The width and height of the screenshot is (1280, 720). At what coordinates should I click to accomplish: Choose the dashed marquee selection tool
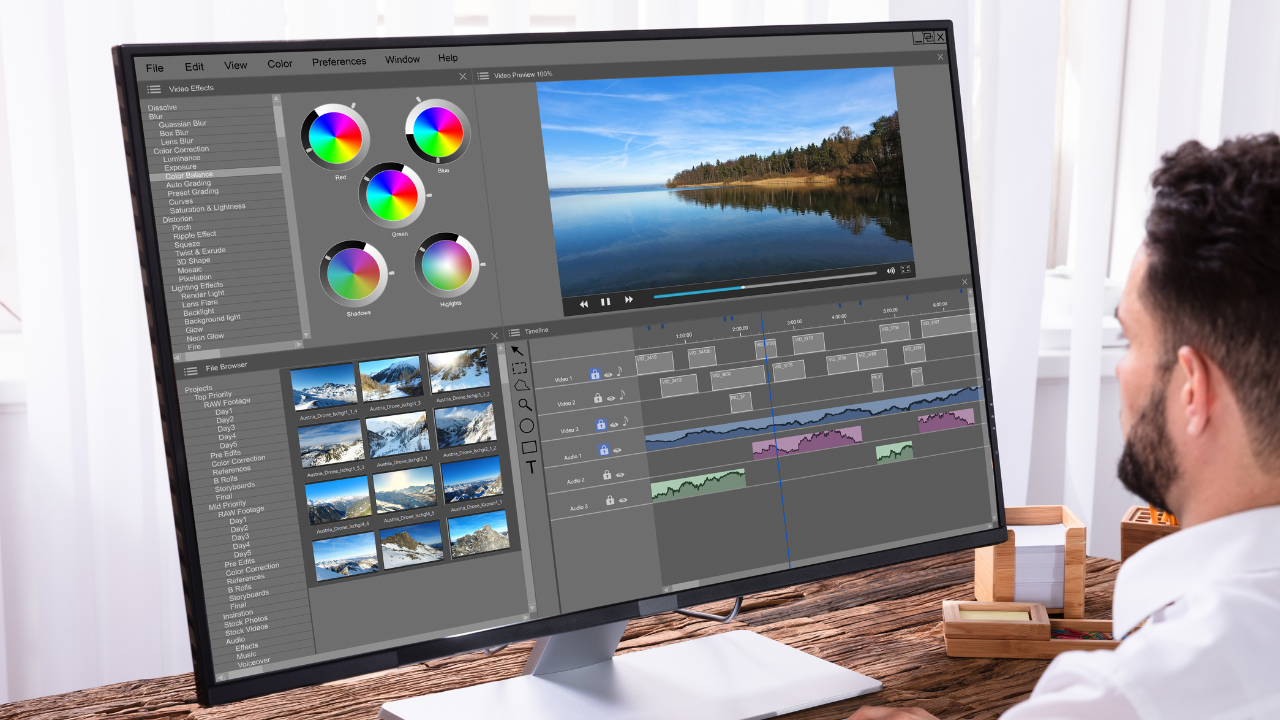(519, 368)
